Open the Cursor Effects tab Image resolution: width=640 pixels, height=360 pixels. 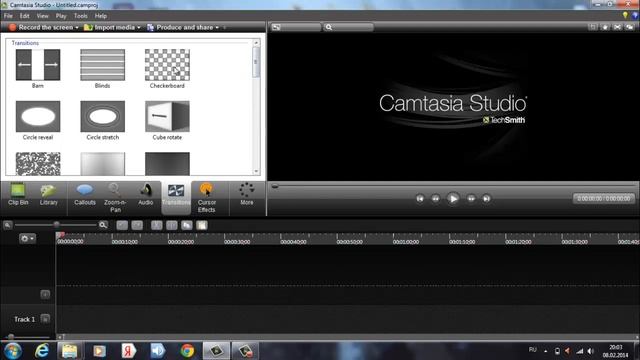coord(207,198)
